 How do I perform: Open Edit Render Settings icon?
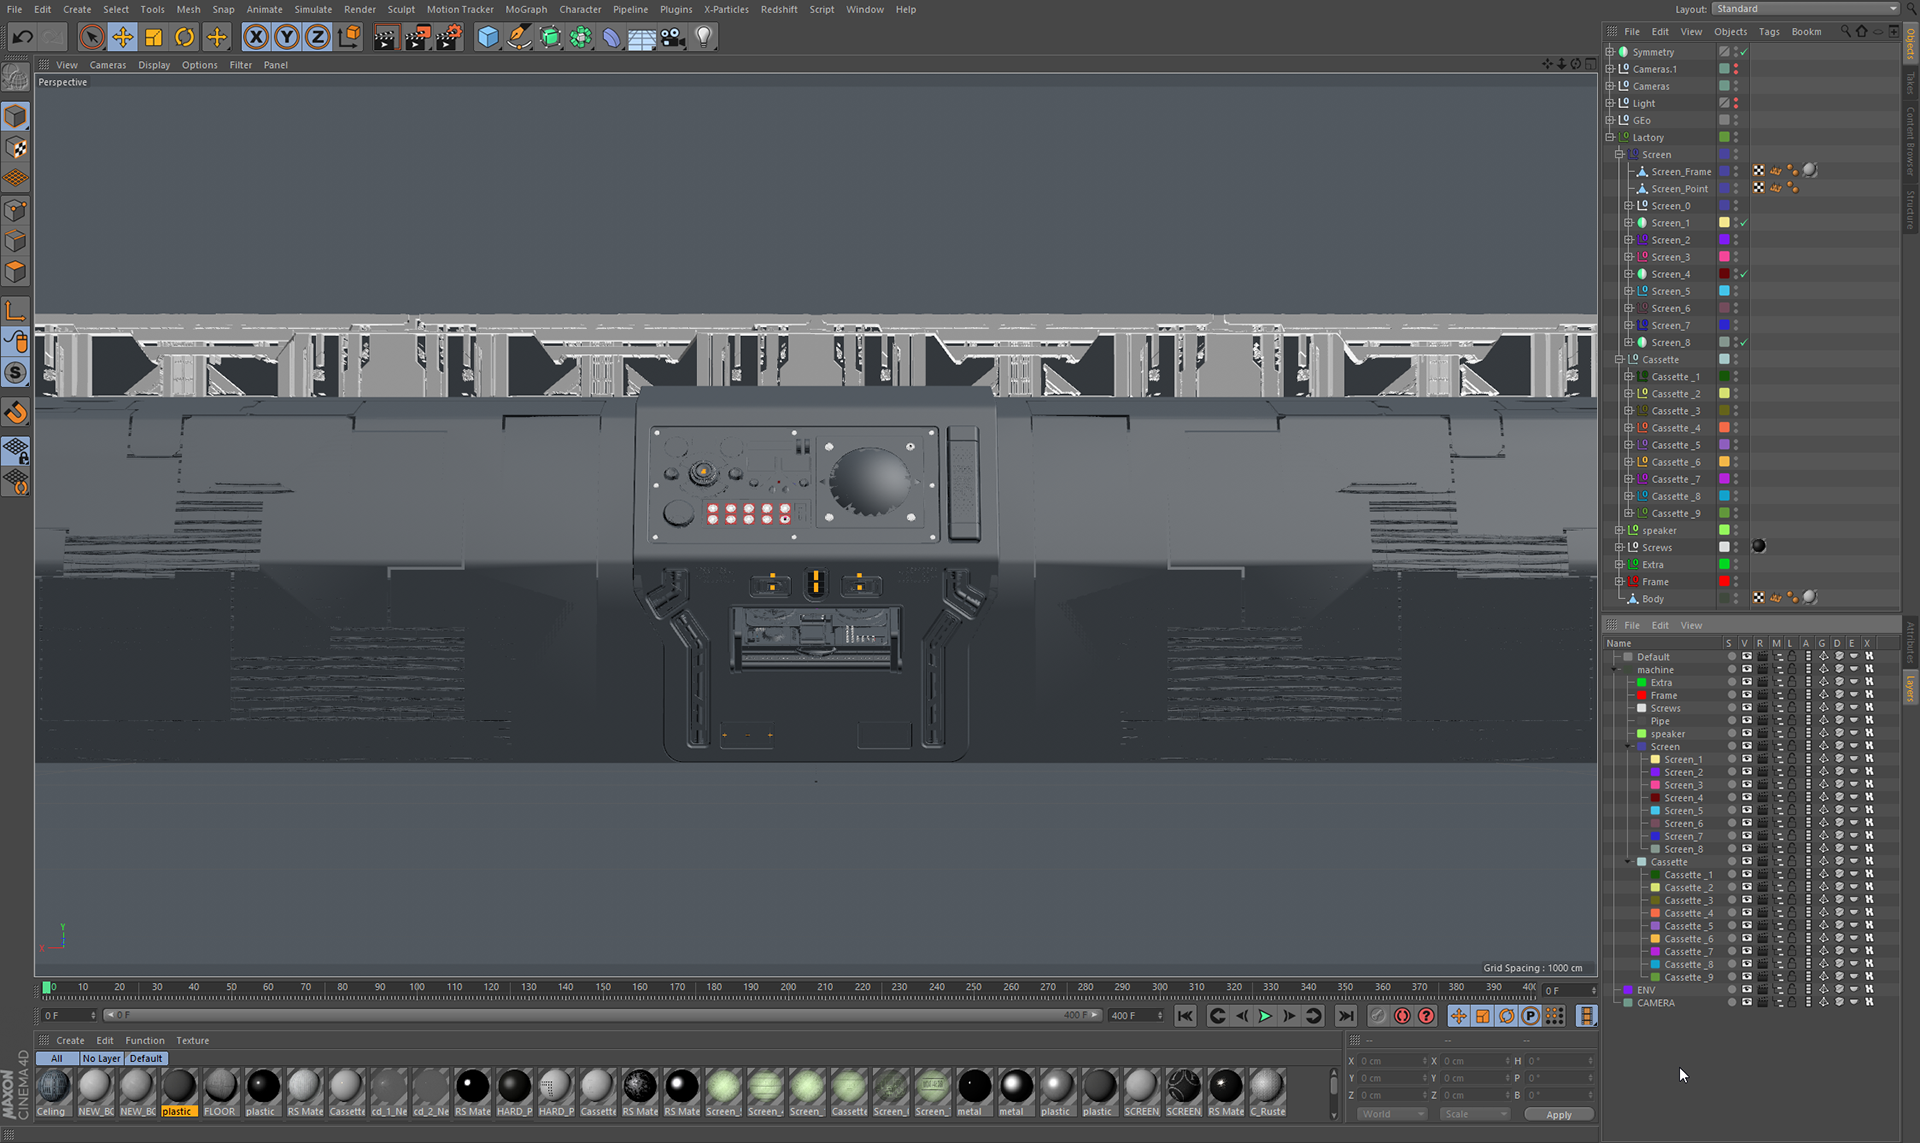click(x=449, y=37)
